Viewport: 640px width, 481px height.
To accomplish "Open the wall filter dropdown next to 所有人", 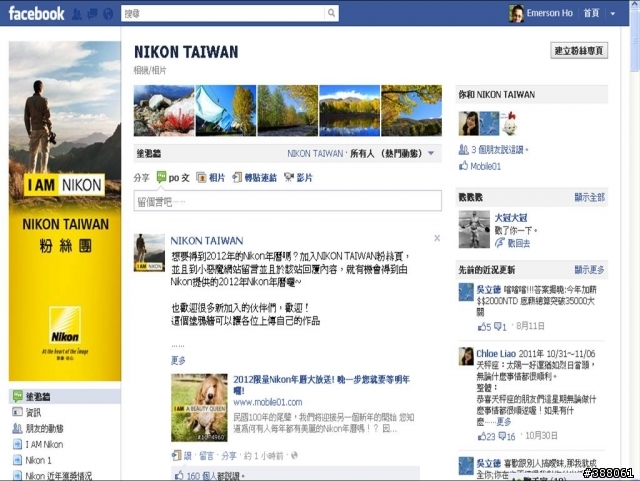I will pyautogui.click(x=431, y=154).
